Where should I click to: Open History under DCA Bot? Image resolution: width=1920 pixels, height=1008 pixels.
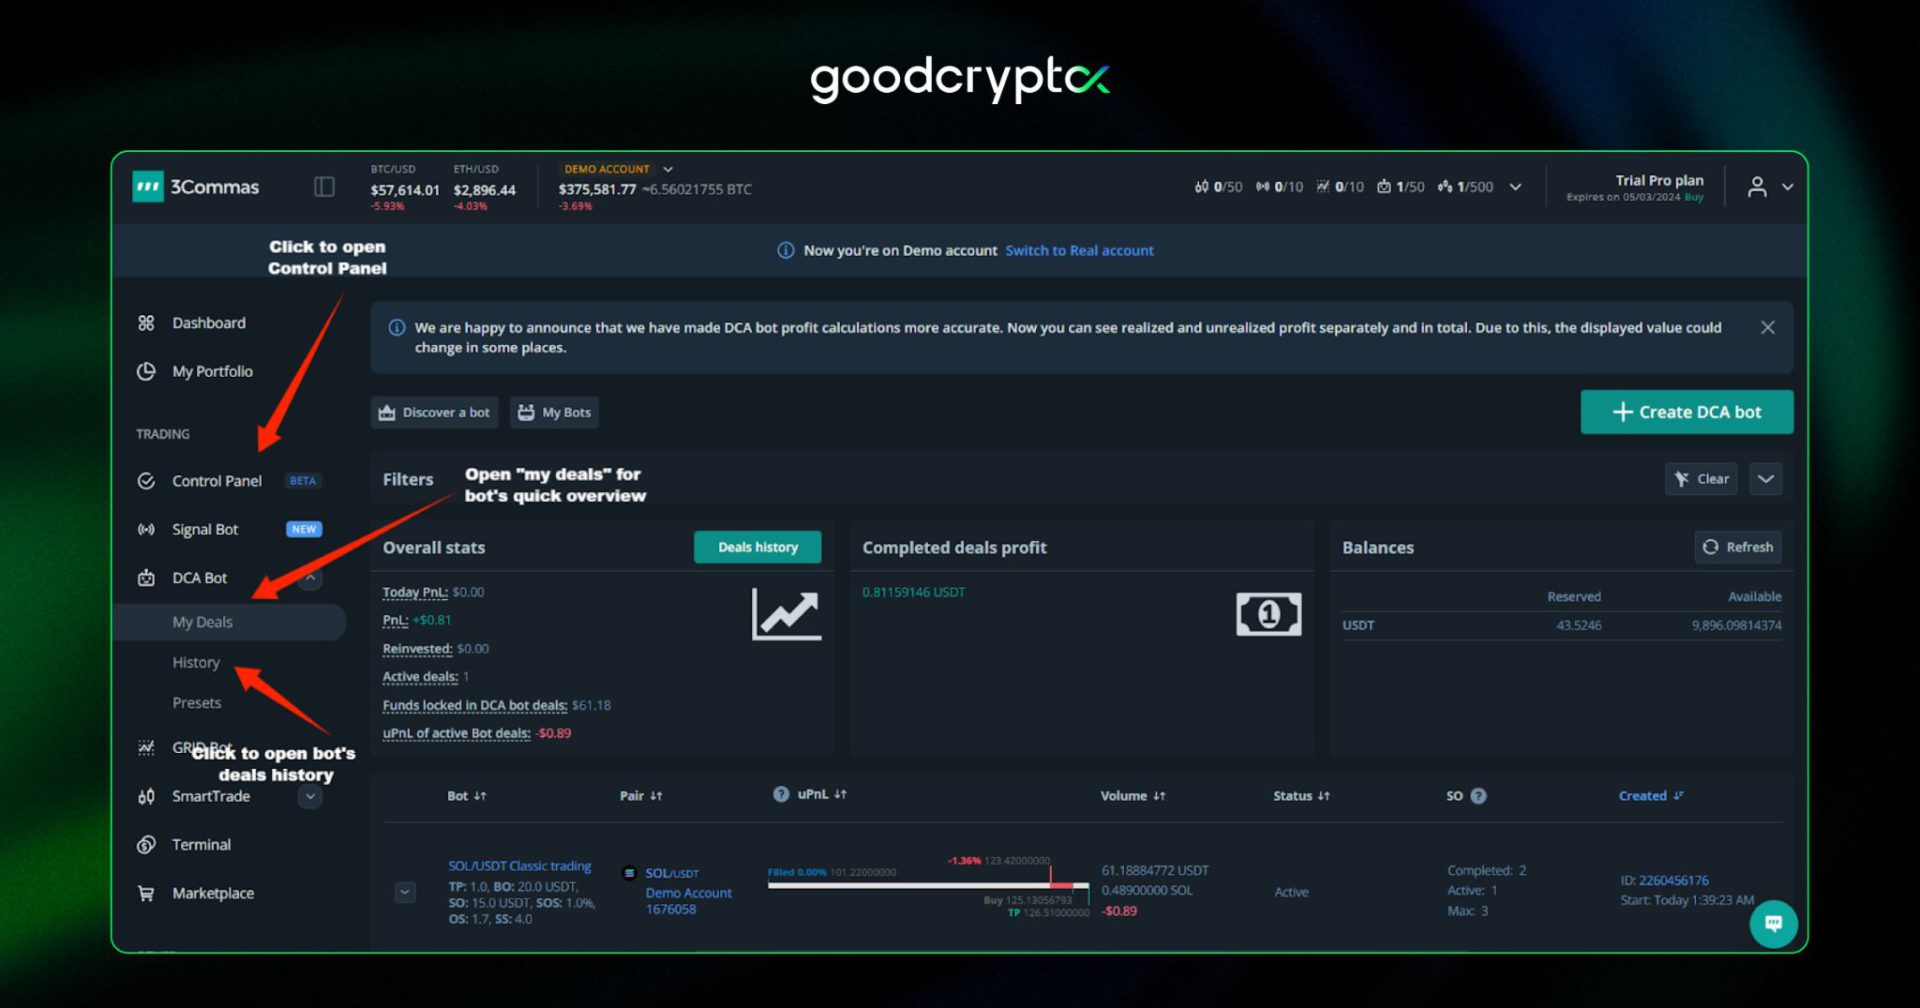tap(196, 663)
